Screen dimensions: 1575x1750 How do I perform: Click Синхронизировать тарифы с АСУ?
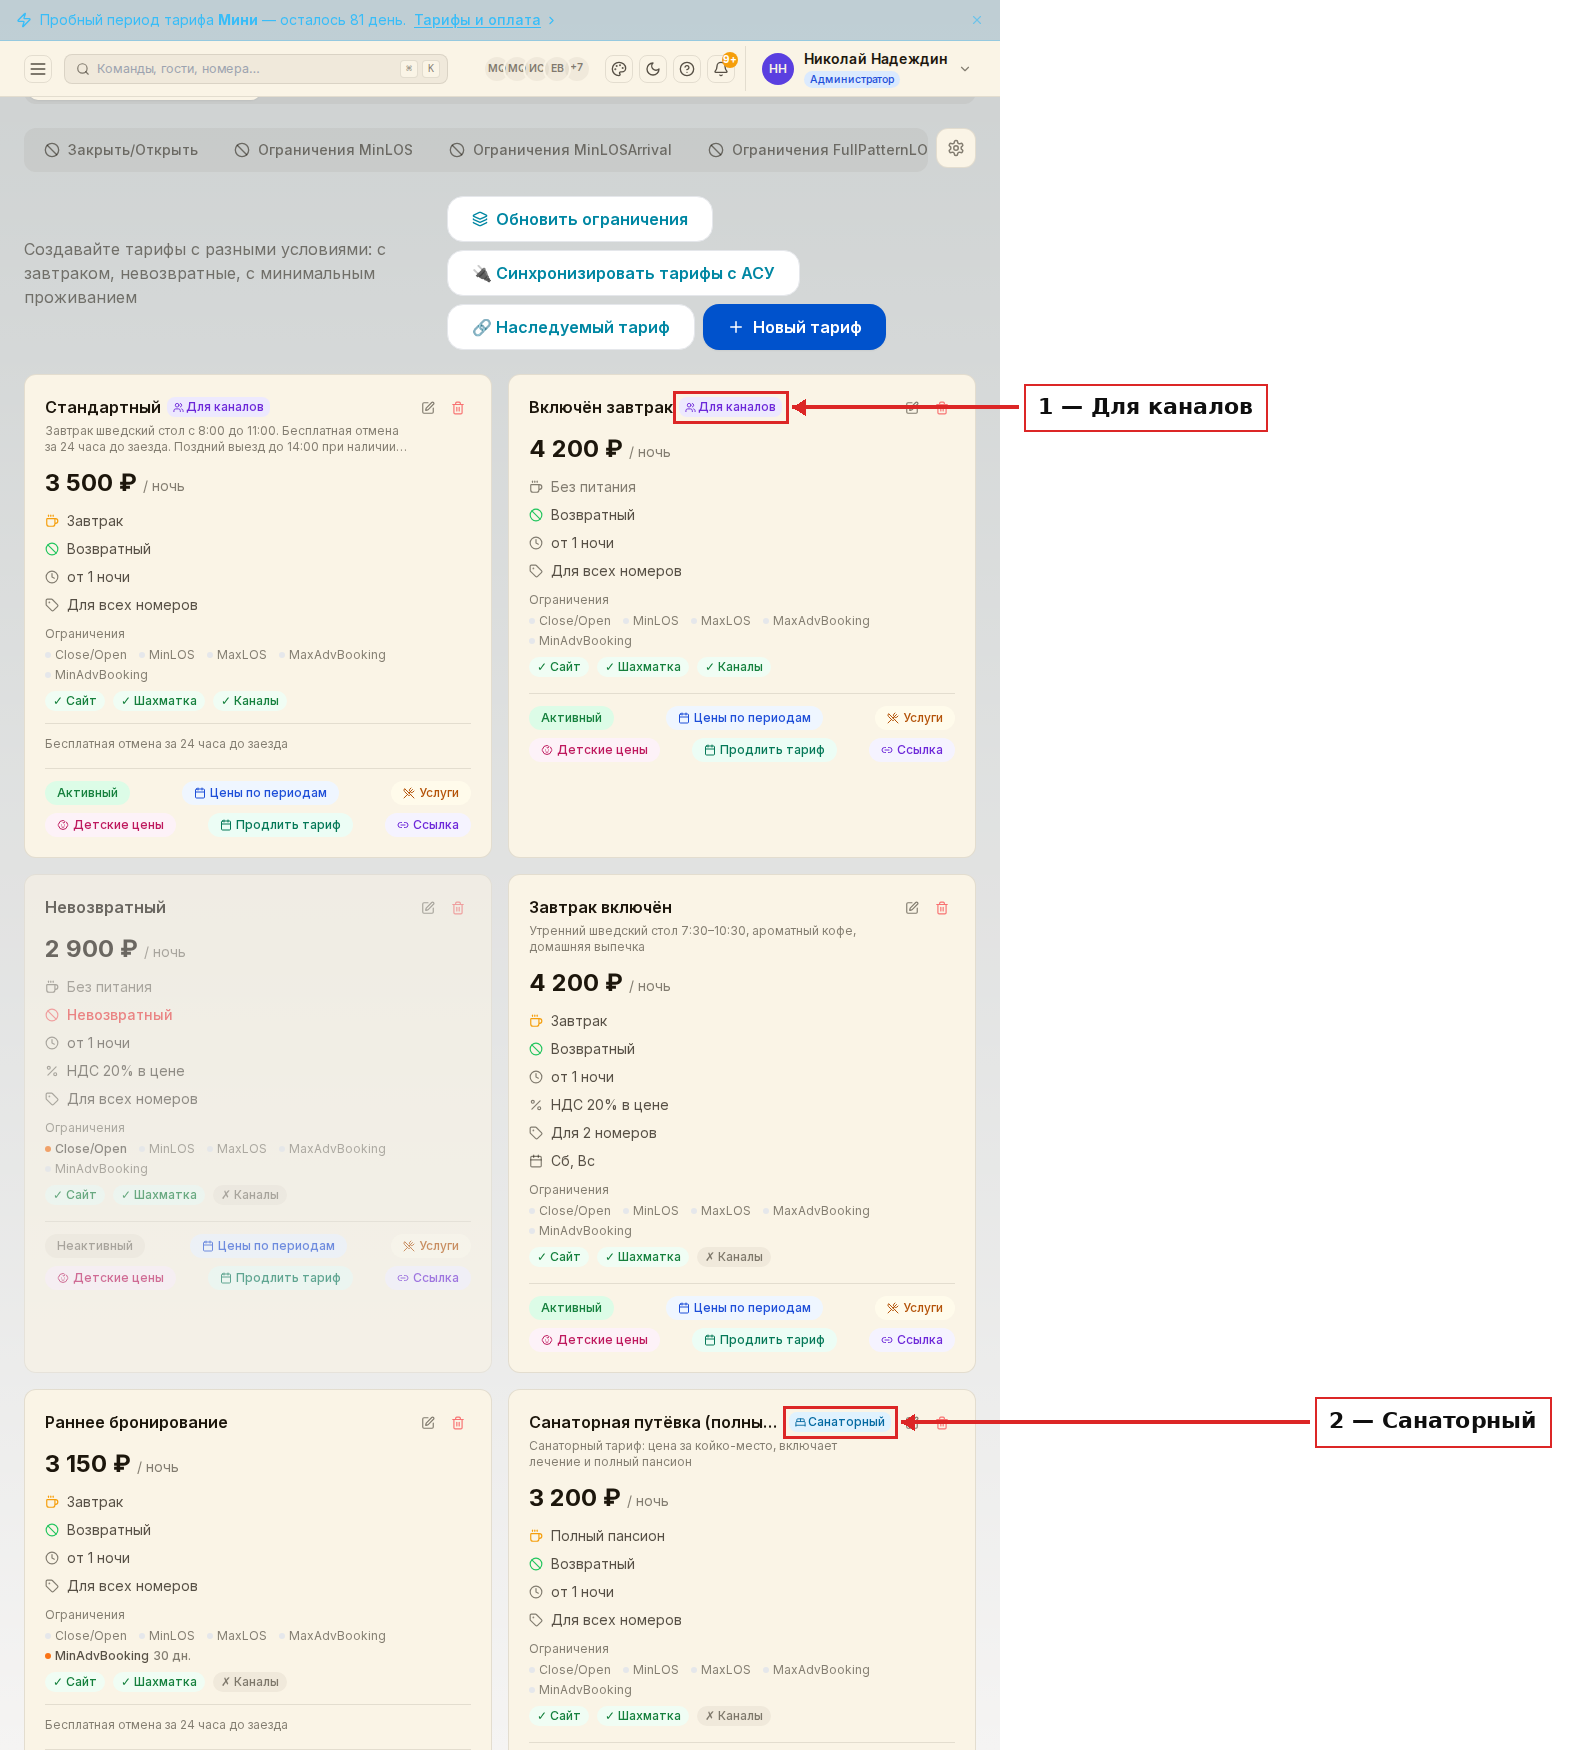click(x=623, y=273)
